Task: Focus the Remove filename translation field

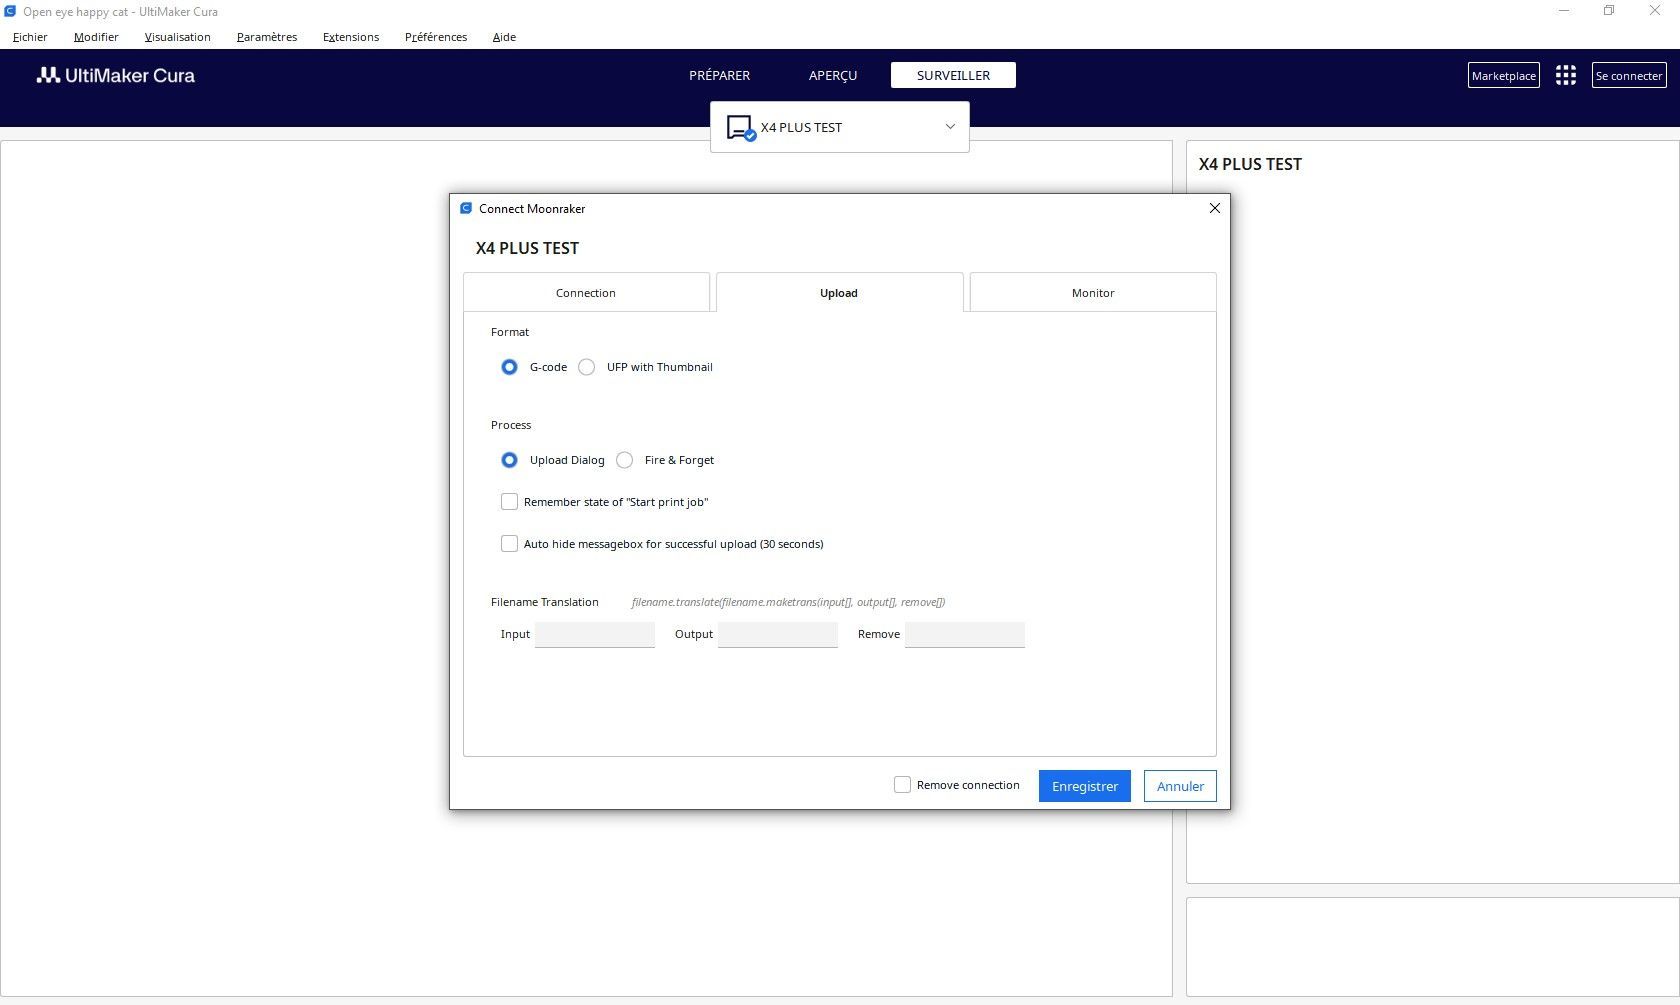Action: point(965,634)
